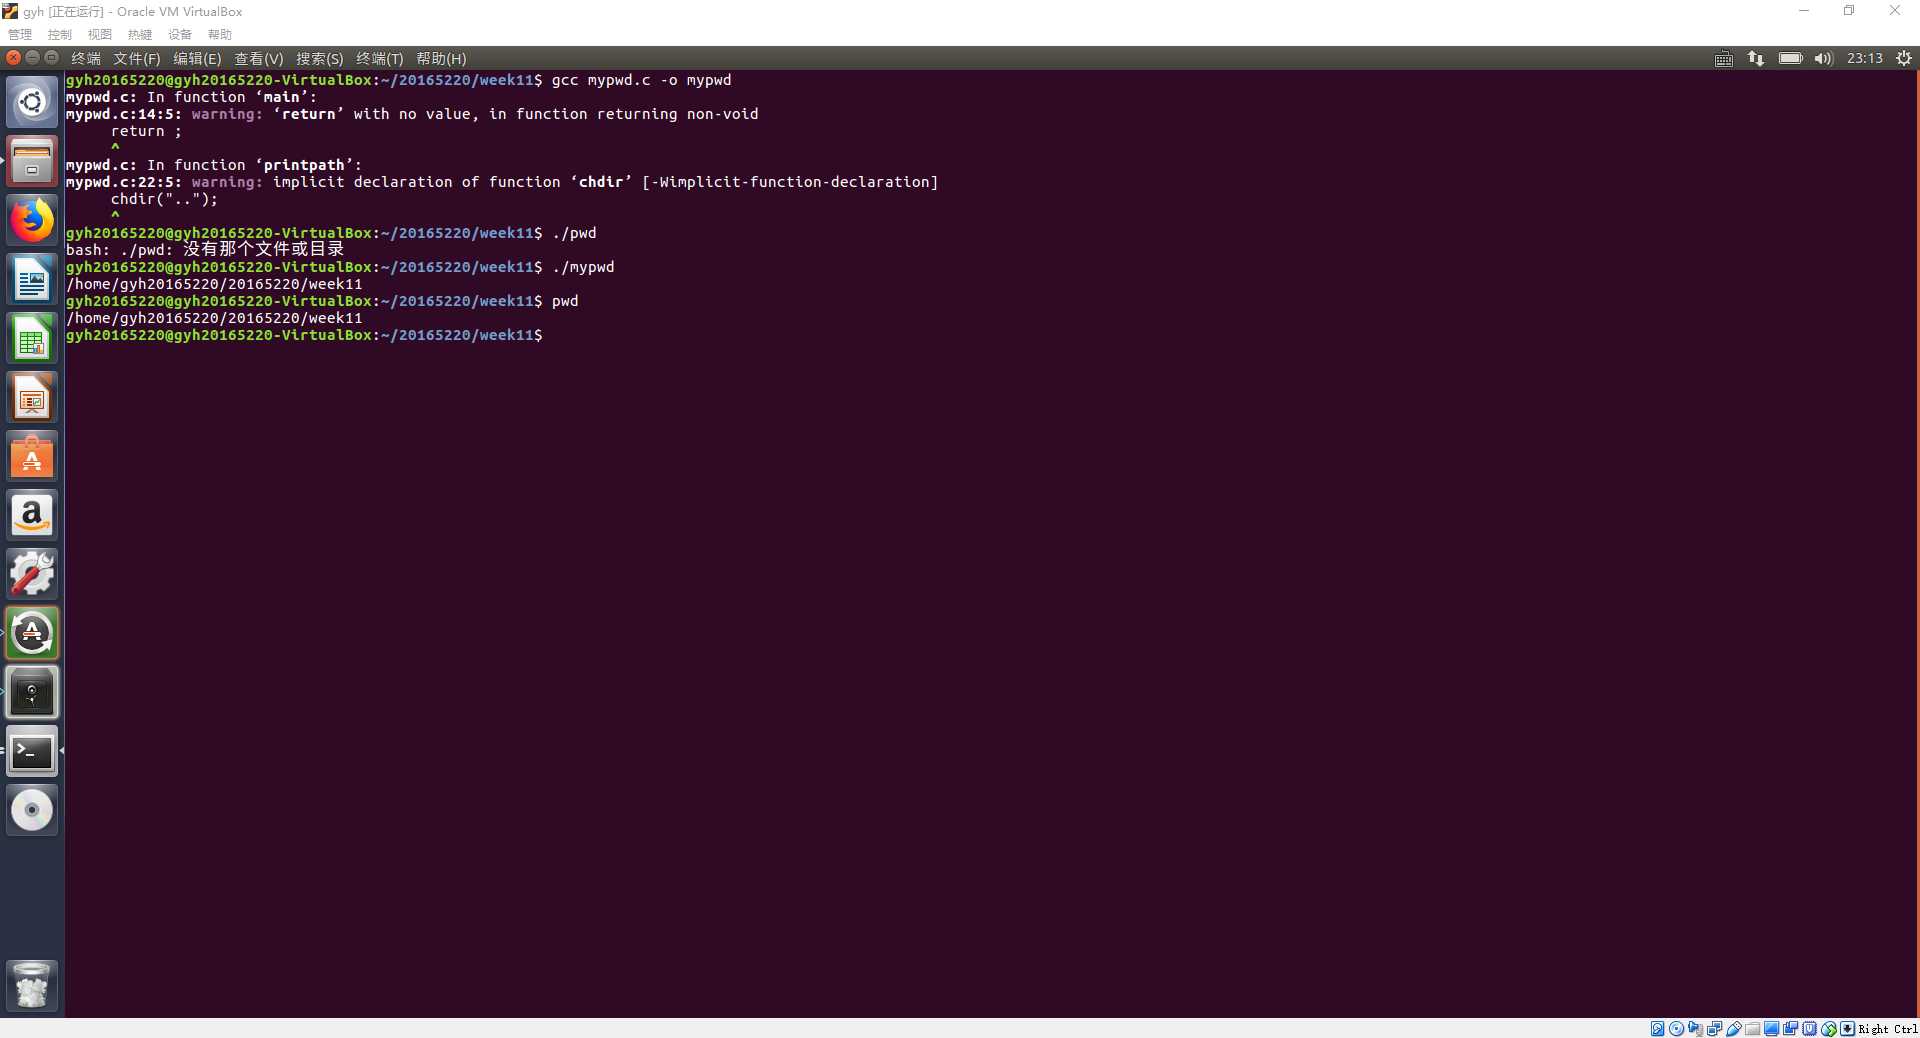Open the Files manager from dock
Image resolution: width=1920 pixels, height=1038 pixels.
[32, 161]
